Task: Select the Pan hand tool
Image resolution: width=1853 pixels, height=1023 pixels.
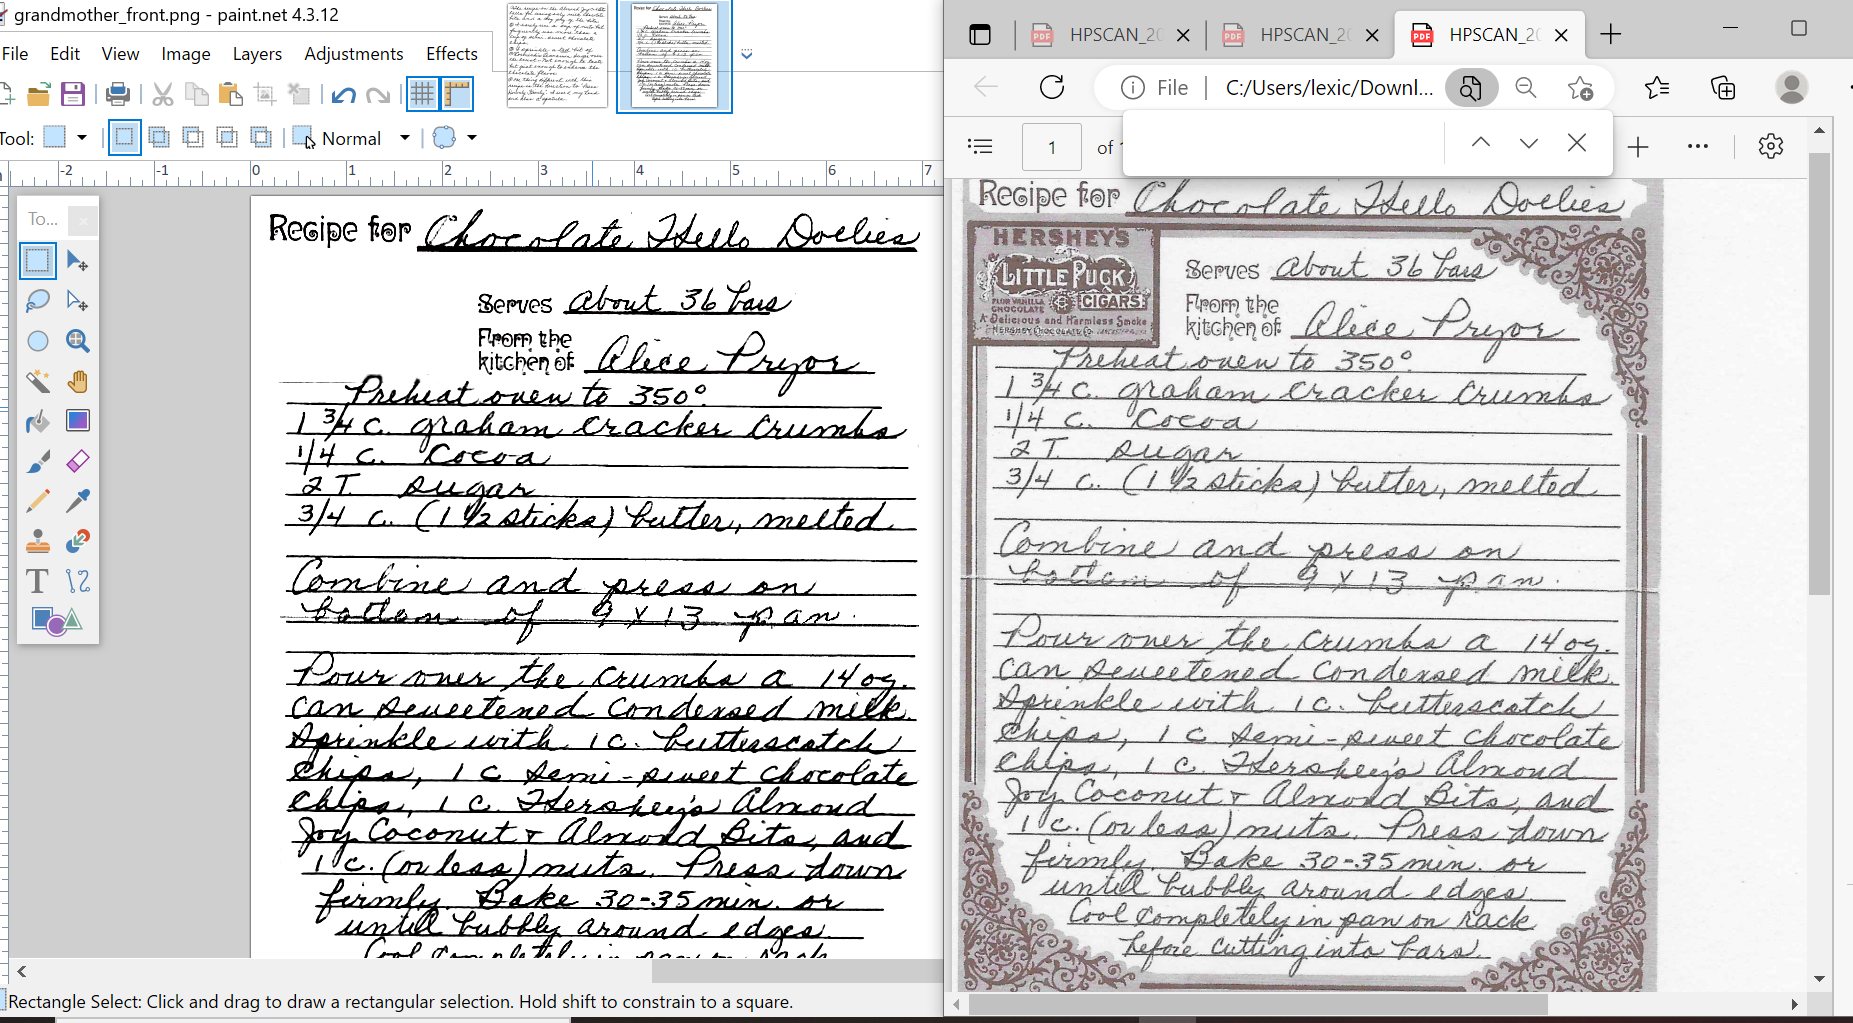Action: coord(77,381)
